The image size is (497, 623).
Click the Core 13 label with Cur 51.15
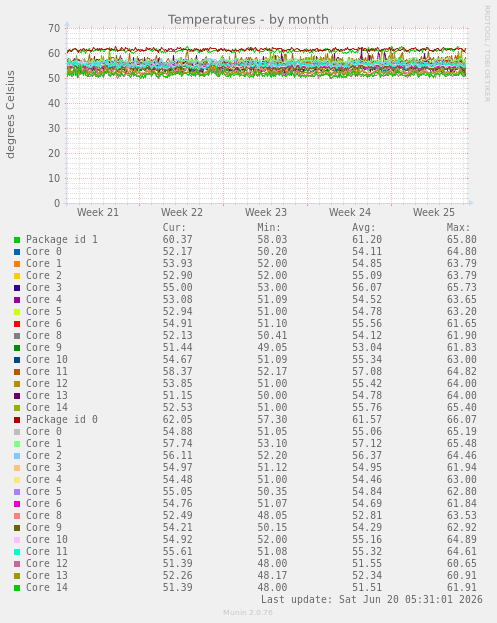click(47, 396)
